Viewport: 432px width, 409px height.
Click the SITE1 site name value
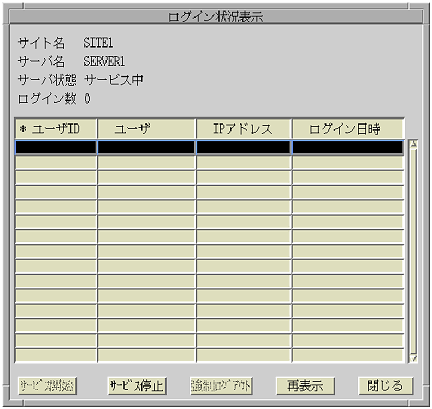tap(98, 43)
